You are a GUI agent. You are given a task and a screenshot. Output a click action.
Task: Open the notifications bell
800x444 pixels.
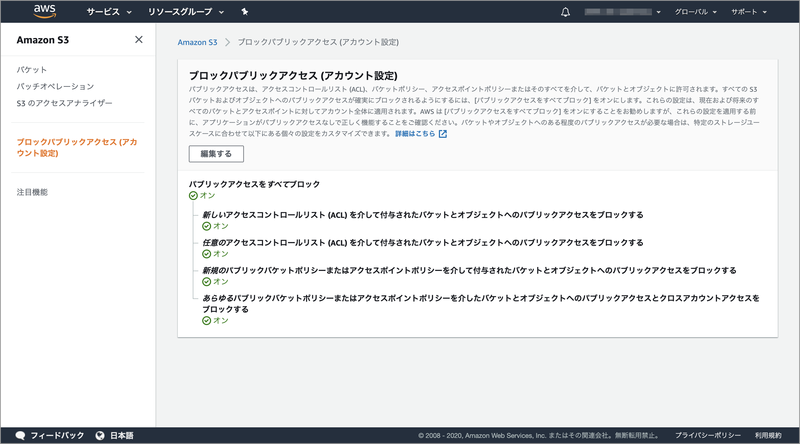565,12
